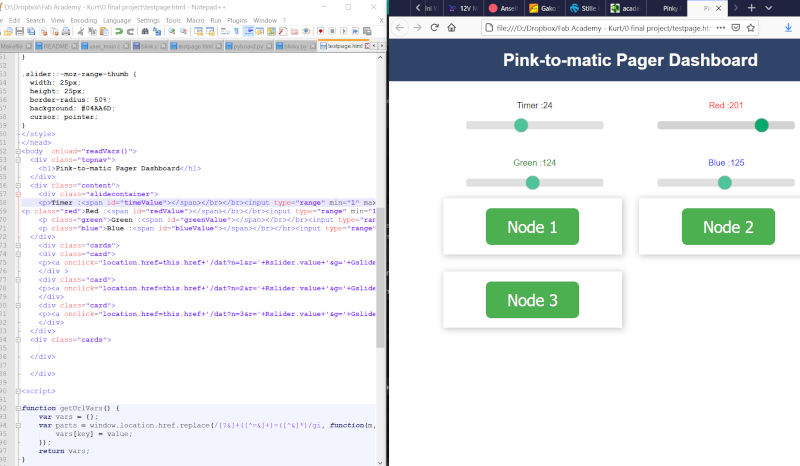Click Firefox back arrow
Screen dimensions: 800x466
click(400, 28)
